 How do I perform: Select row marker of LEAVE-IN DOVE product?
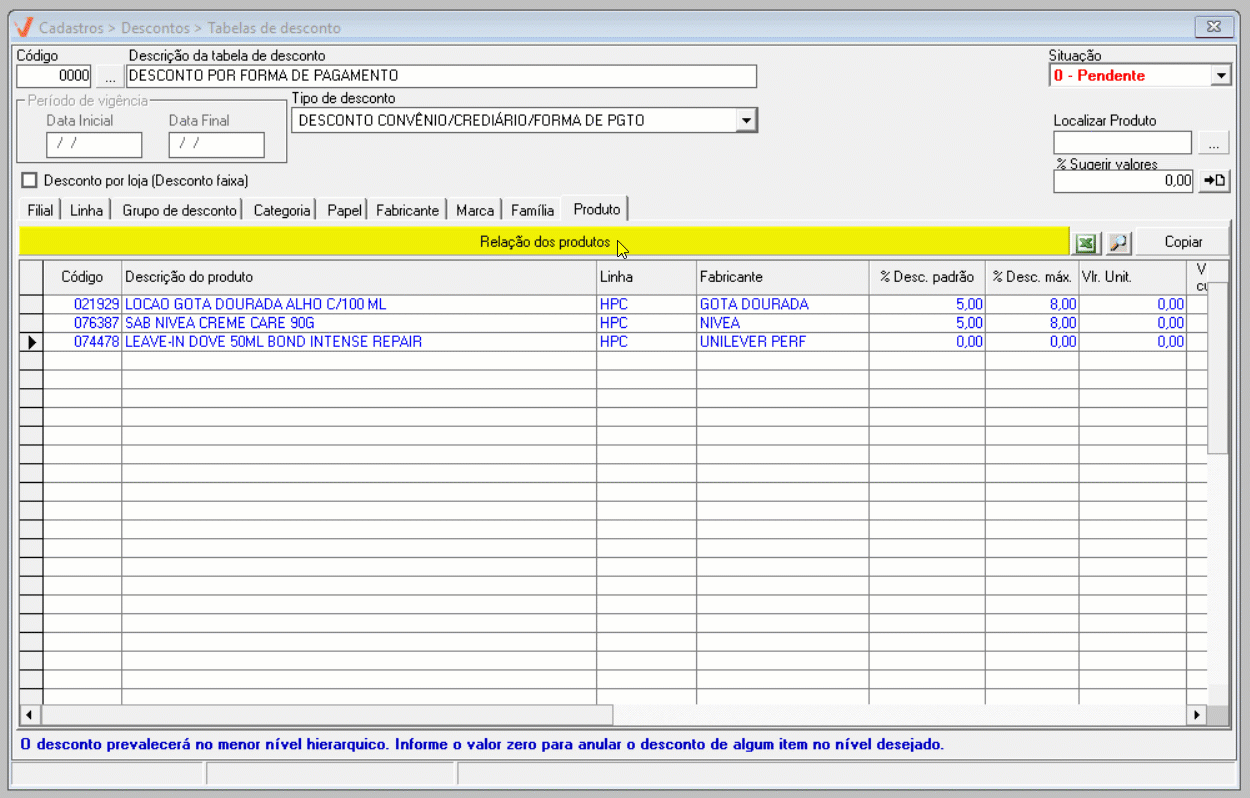coord(31,342)
